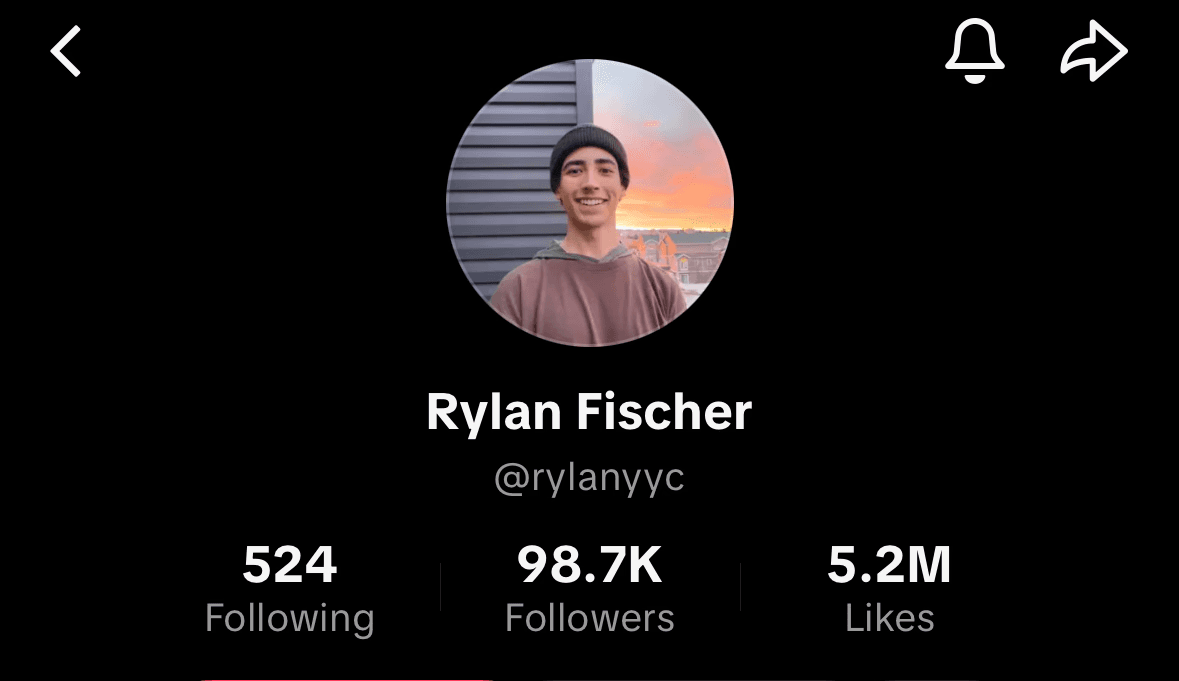Tap the 524 following count
Viewport: 1179px width, 681px height.
click(289, 564)
